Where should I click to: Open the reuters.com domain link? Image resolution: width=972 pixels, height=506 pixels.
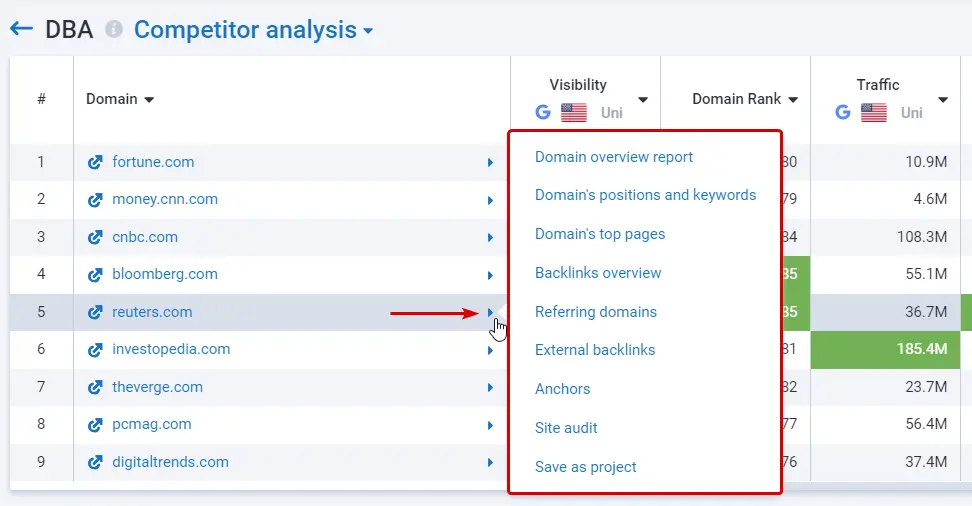pyautogui.click(x=152, y=312)
